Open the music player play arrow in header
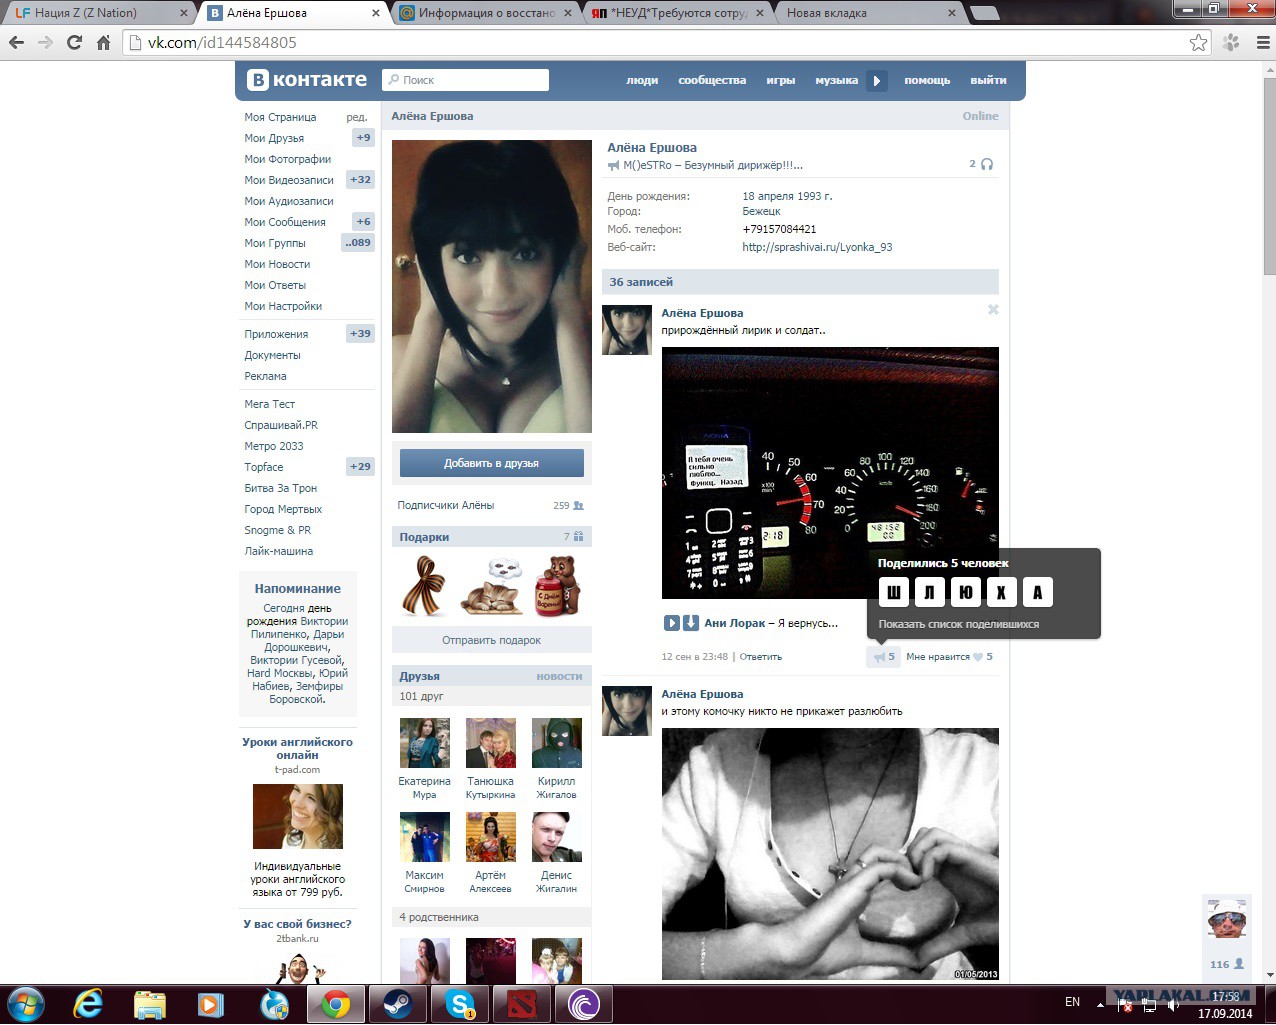This screenshot has width=1276, height=1025. point(877,80)
